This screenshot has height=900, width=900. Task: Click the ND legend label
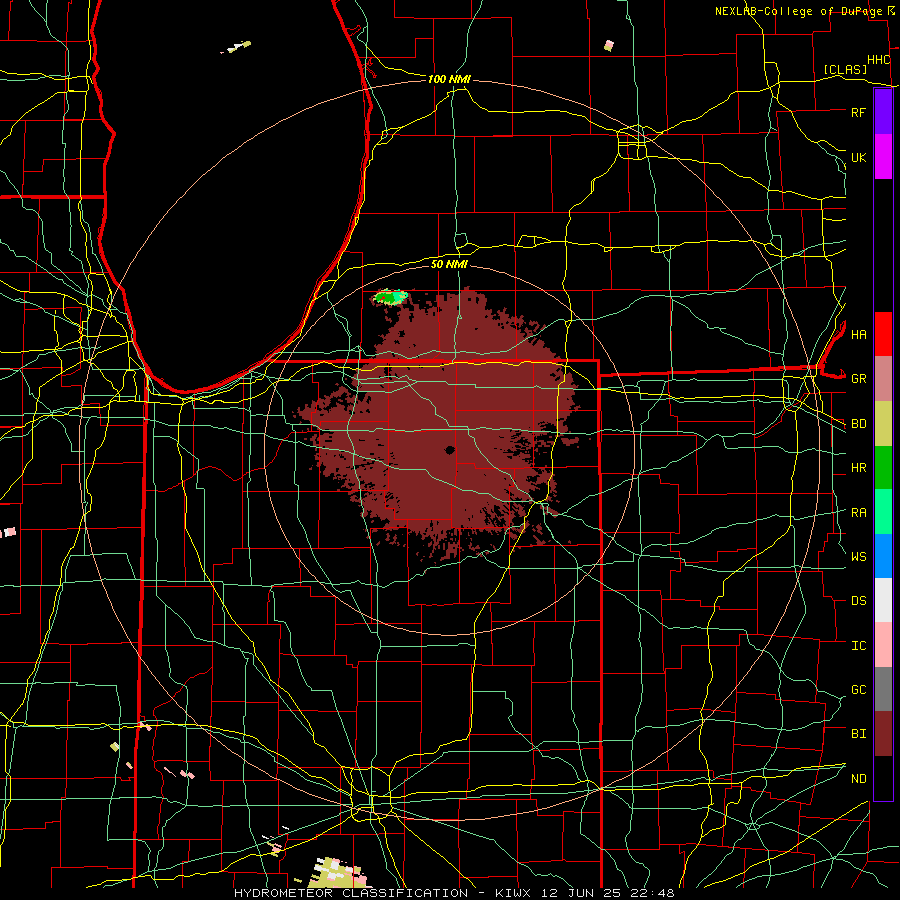858,779
